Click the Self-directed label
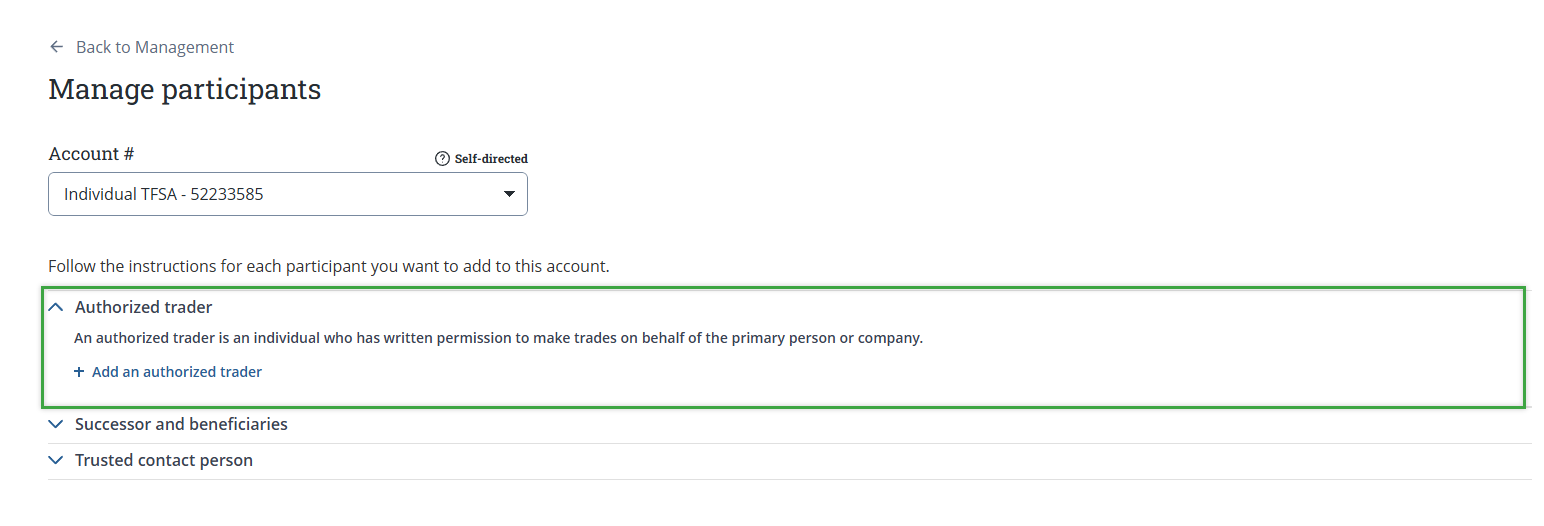Screen dimensions: 1544x526 [x=491, y=159]
